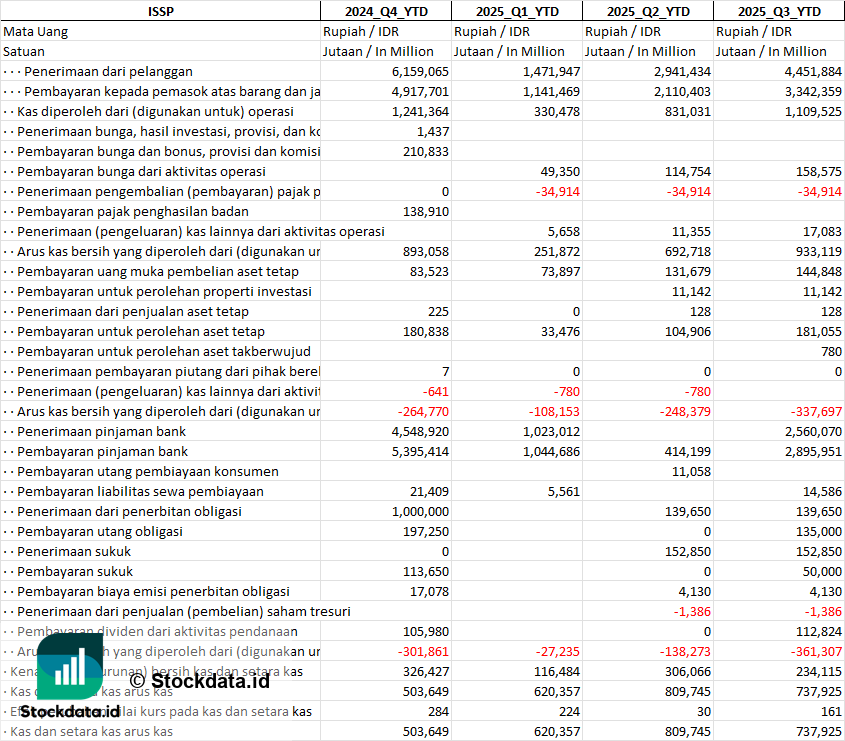Select cell value 144,848

[819, 271]
